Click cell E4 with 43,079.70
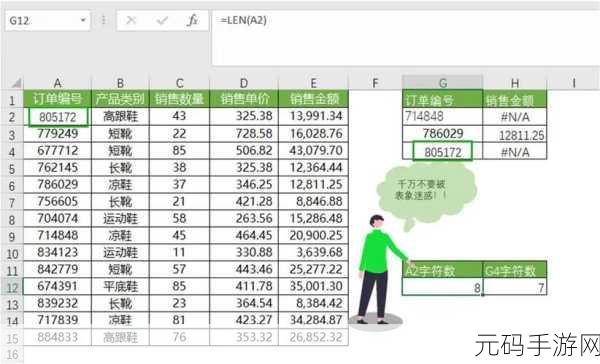600x364 pixels. click(313, 150)
